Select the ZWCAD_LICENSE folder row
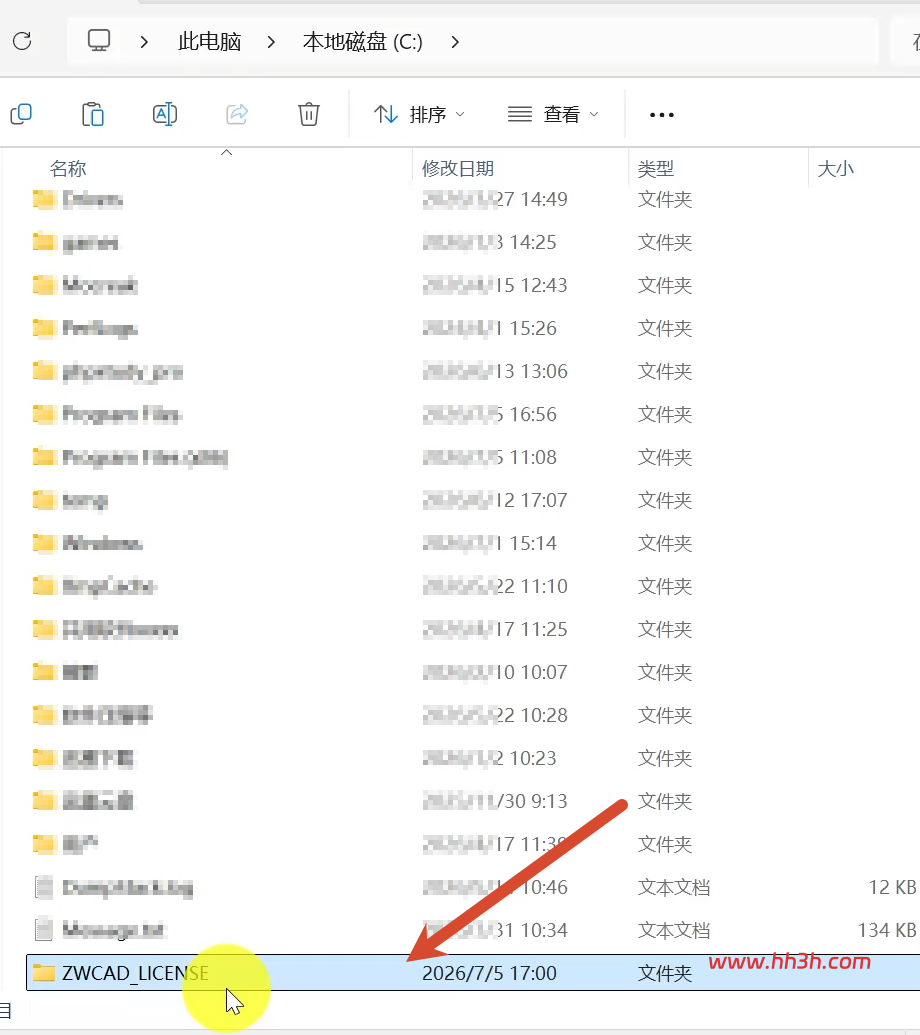 click(x=473, y=972)
